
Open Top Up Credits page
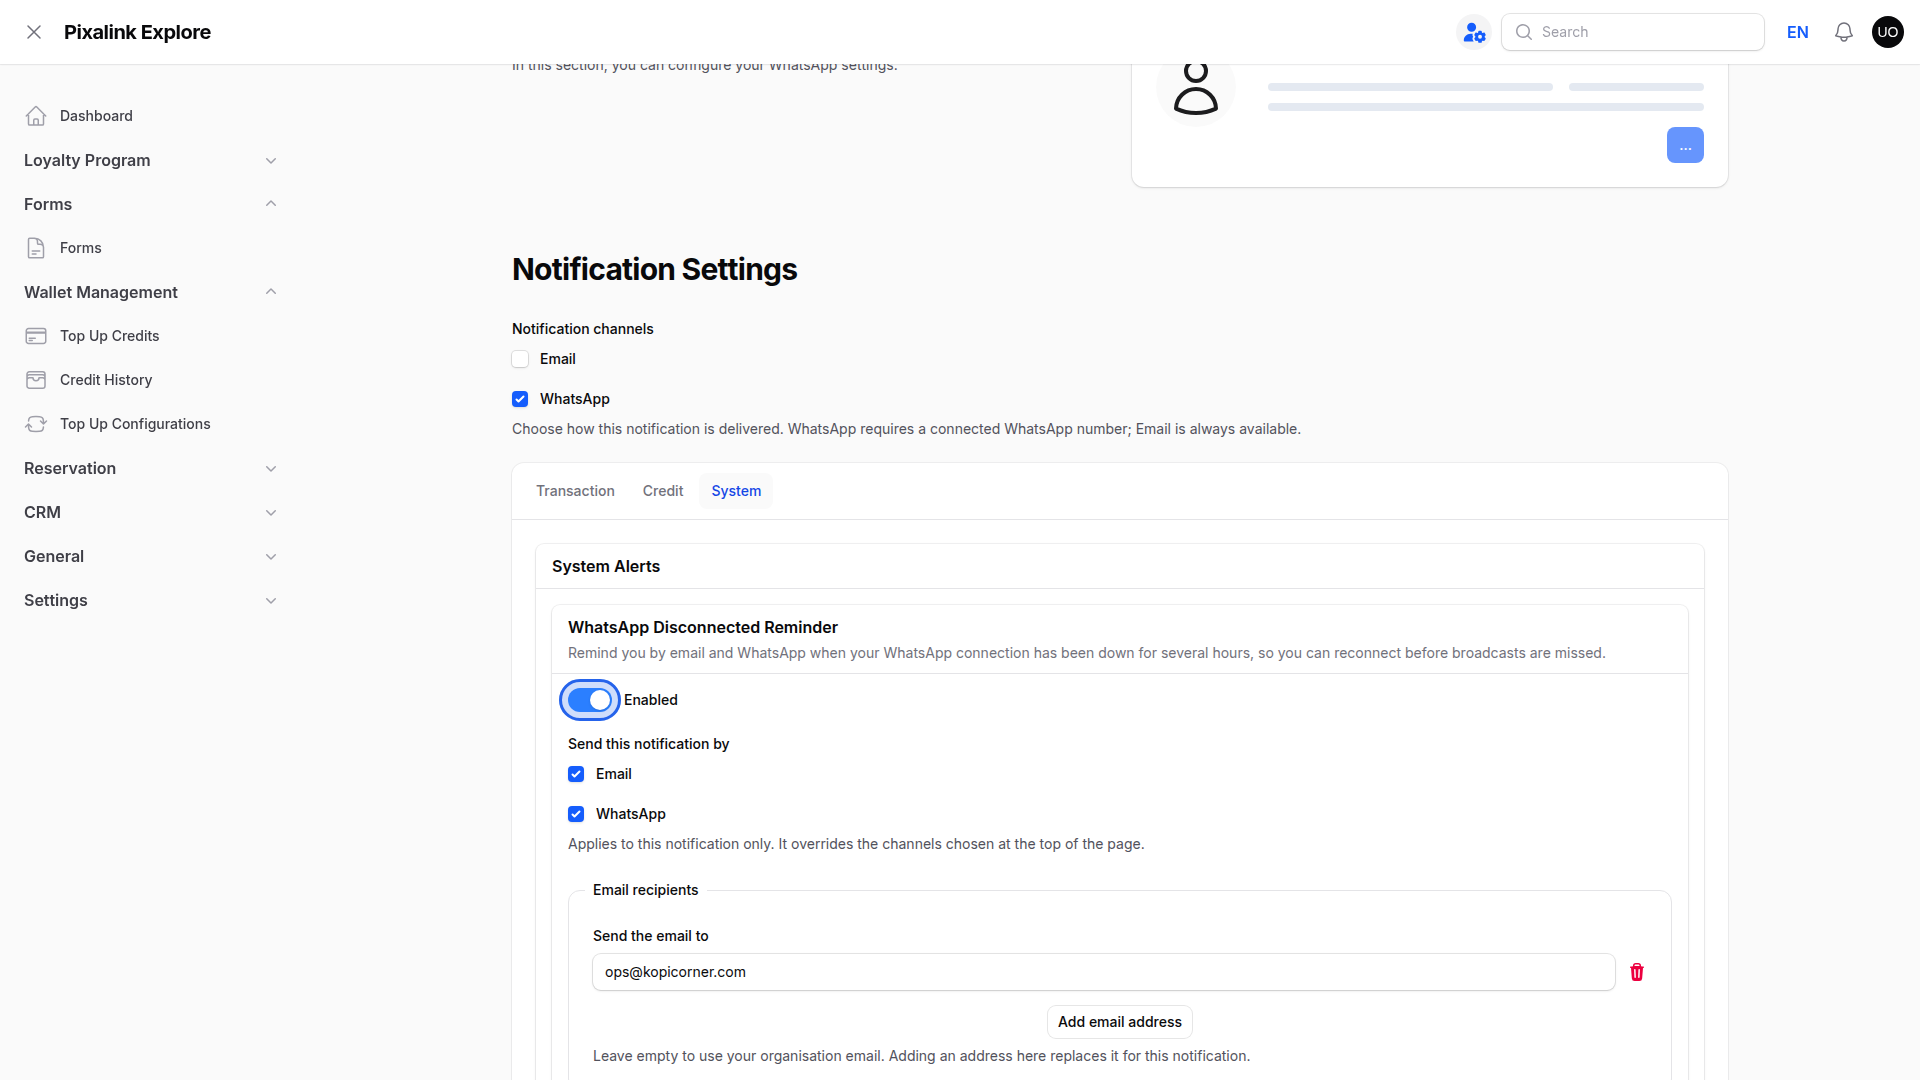[150, 336]
